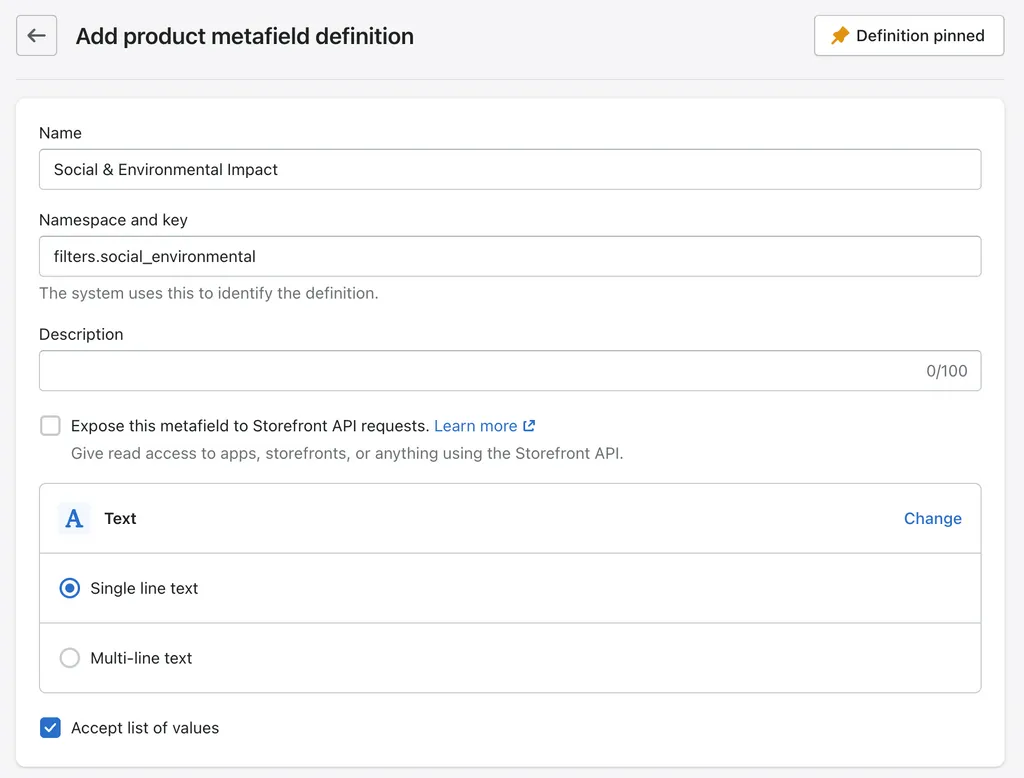This screenshot has width=1024, height=778.
Task: Click the orange pin icon
Action: click(840, 36)
